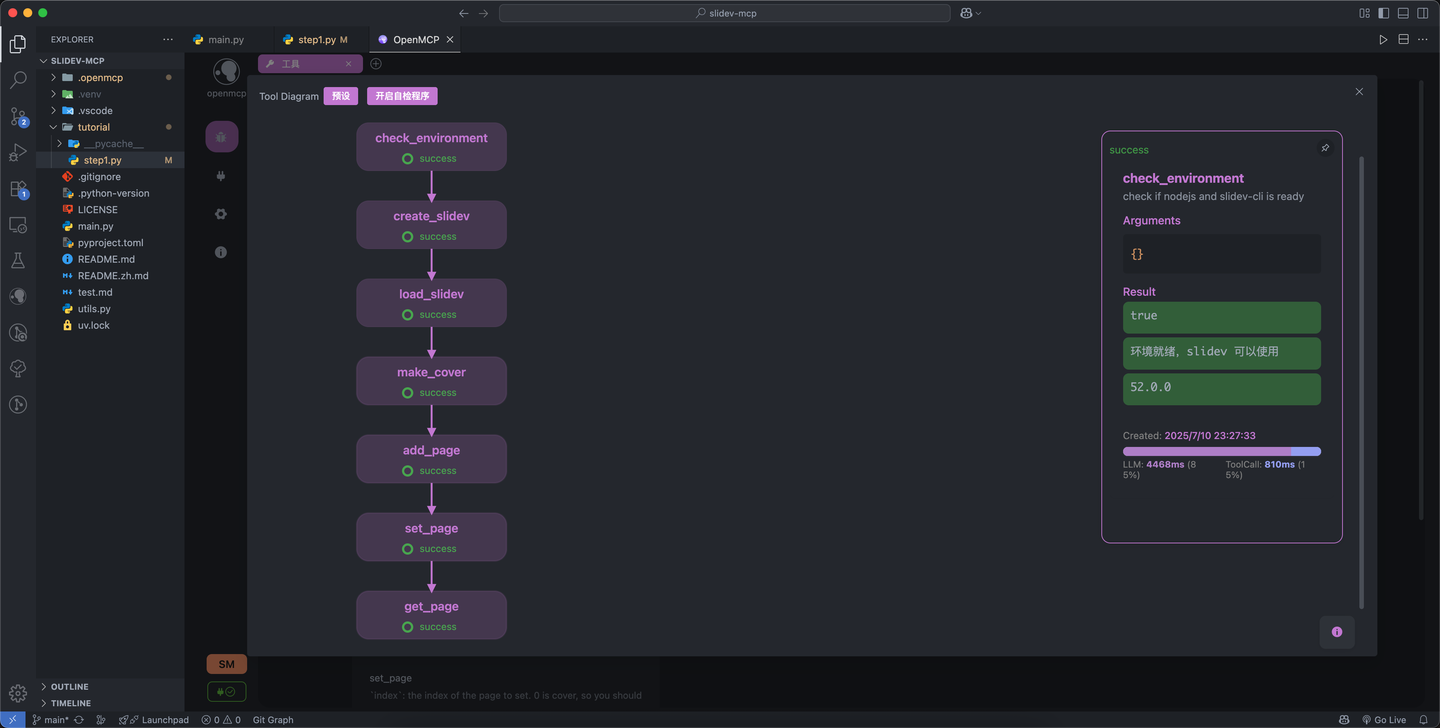Click the 预设 button
The image size is (1440, 728).
point(341,96)
